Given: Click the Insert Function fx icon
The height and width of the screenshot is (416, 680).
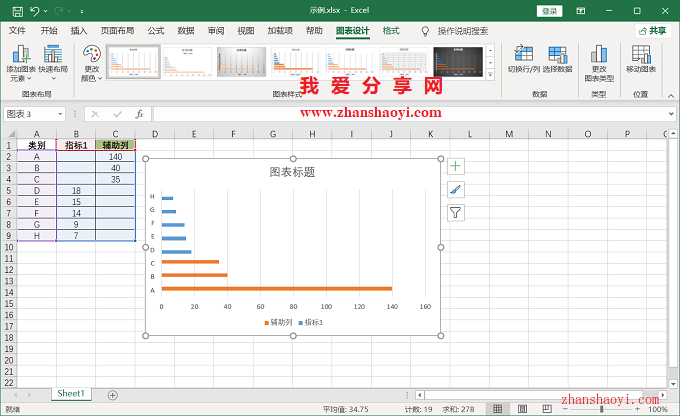Looking at the screenshot, I should (139, 114).
